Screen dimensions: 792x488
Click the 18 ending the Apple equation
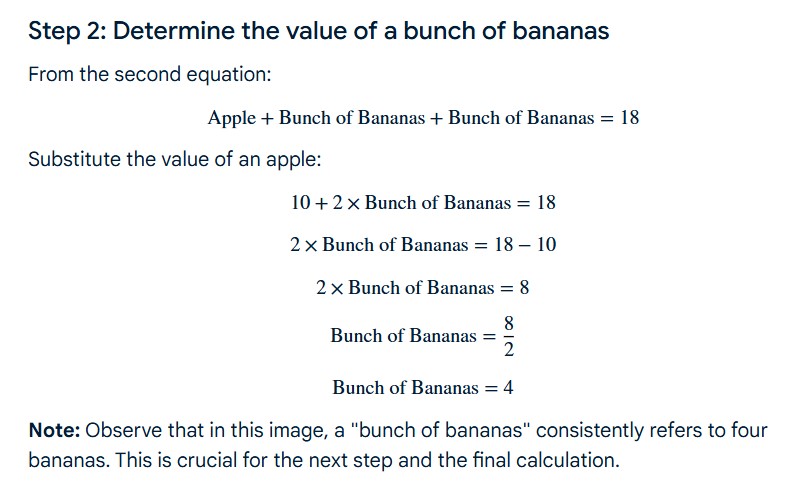click(629, 118)
